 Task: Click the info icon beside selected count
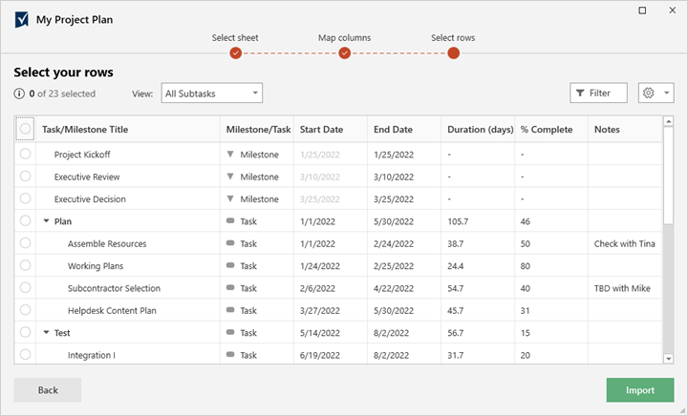click(19, 93)
